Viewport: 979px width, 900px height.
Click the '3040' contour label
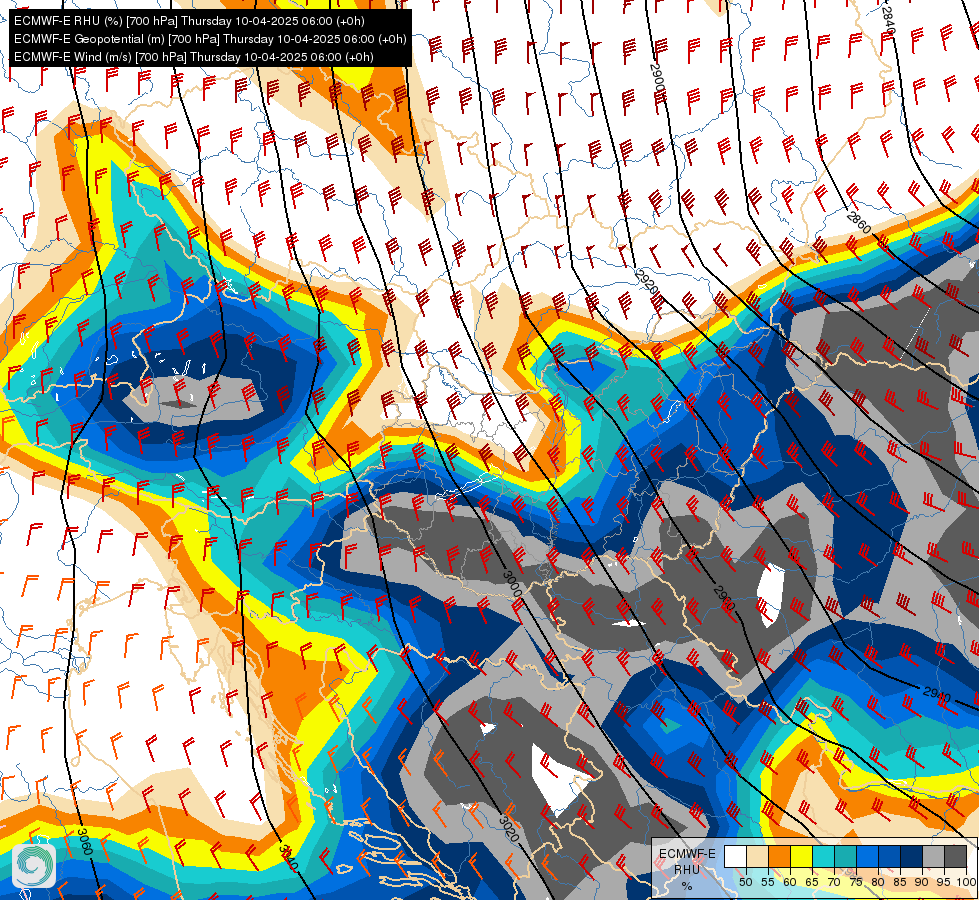288,859
